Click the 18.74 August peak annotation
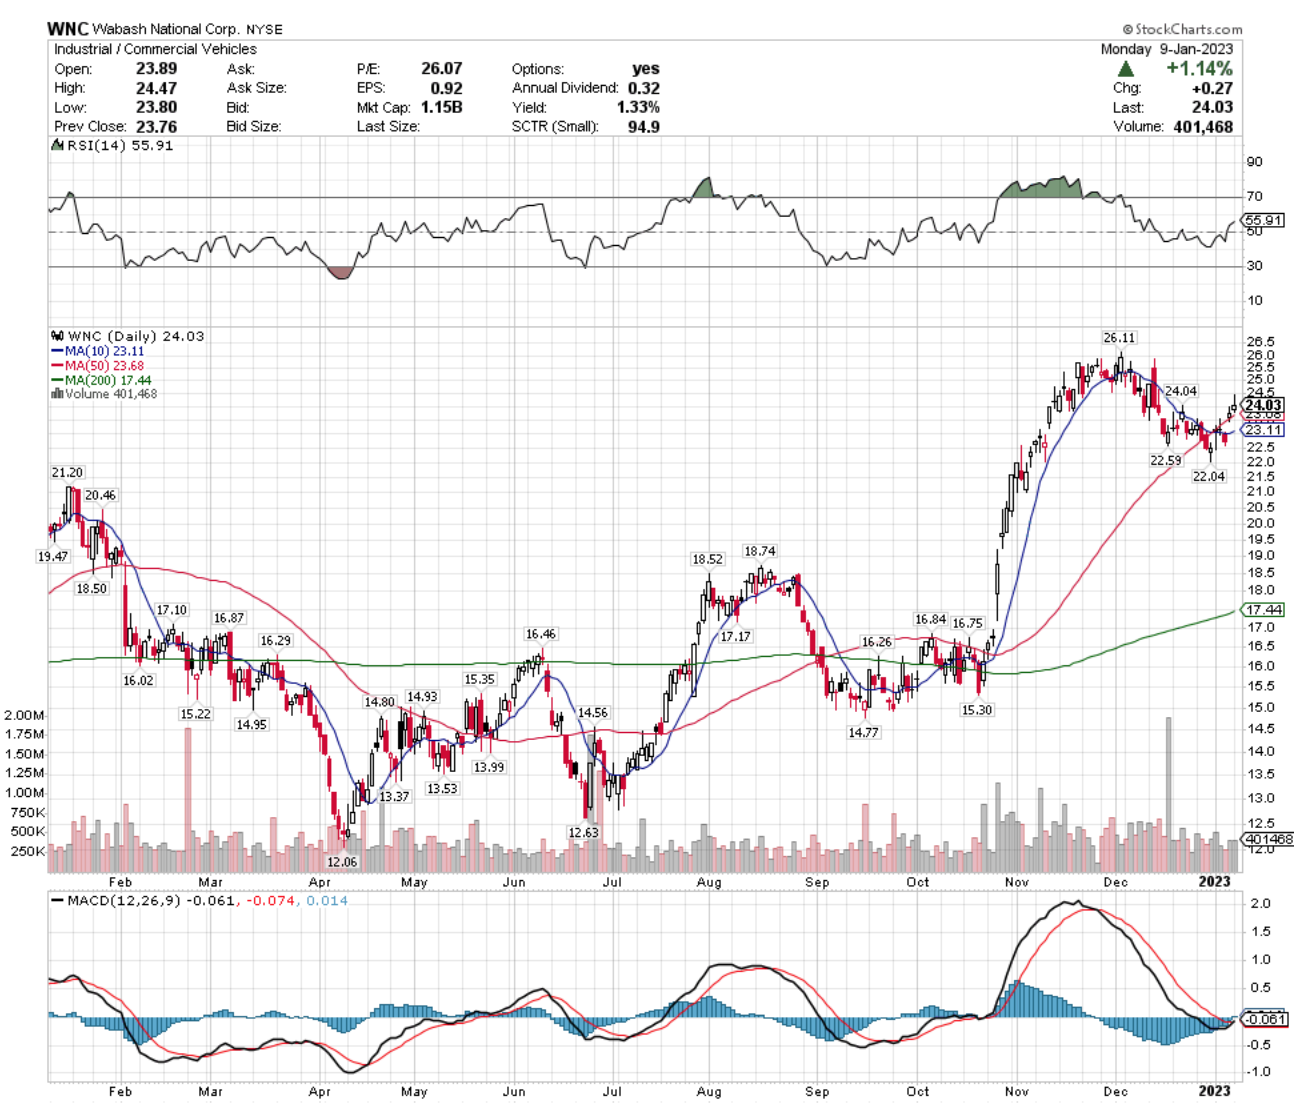Viewport: 1294px width, 1110px height. tap(760, 551)
